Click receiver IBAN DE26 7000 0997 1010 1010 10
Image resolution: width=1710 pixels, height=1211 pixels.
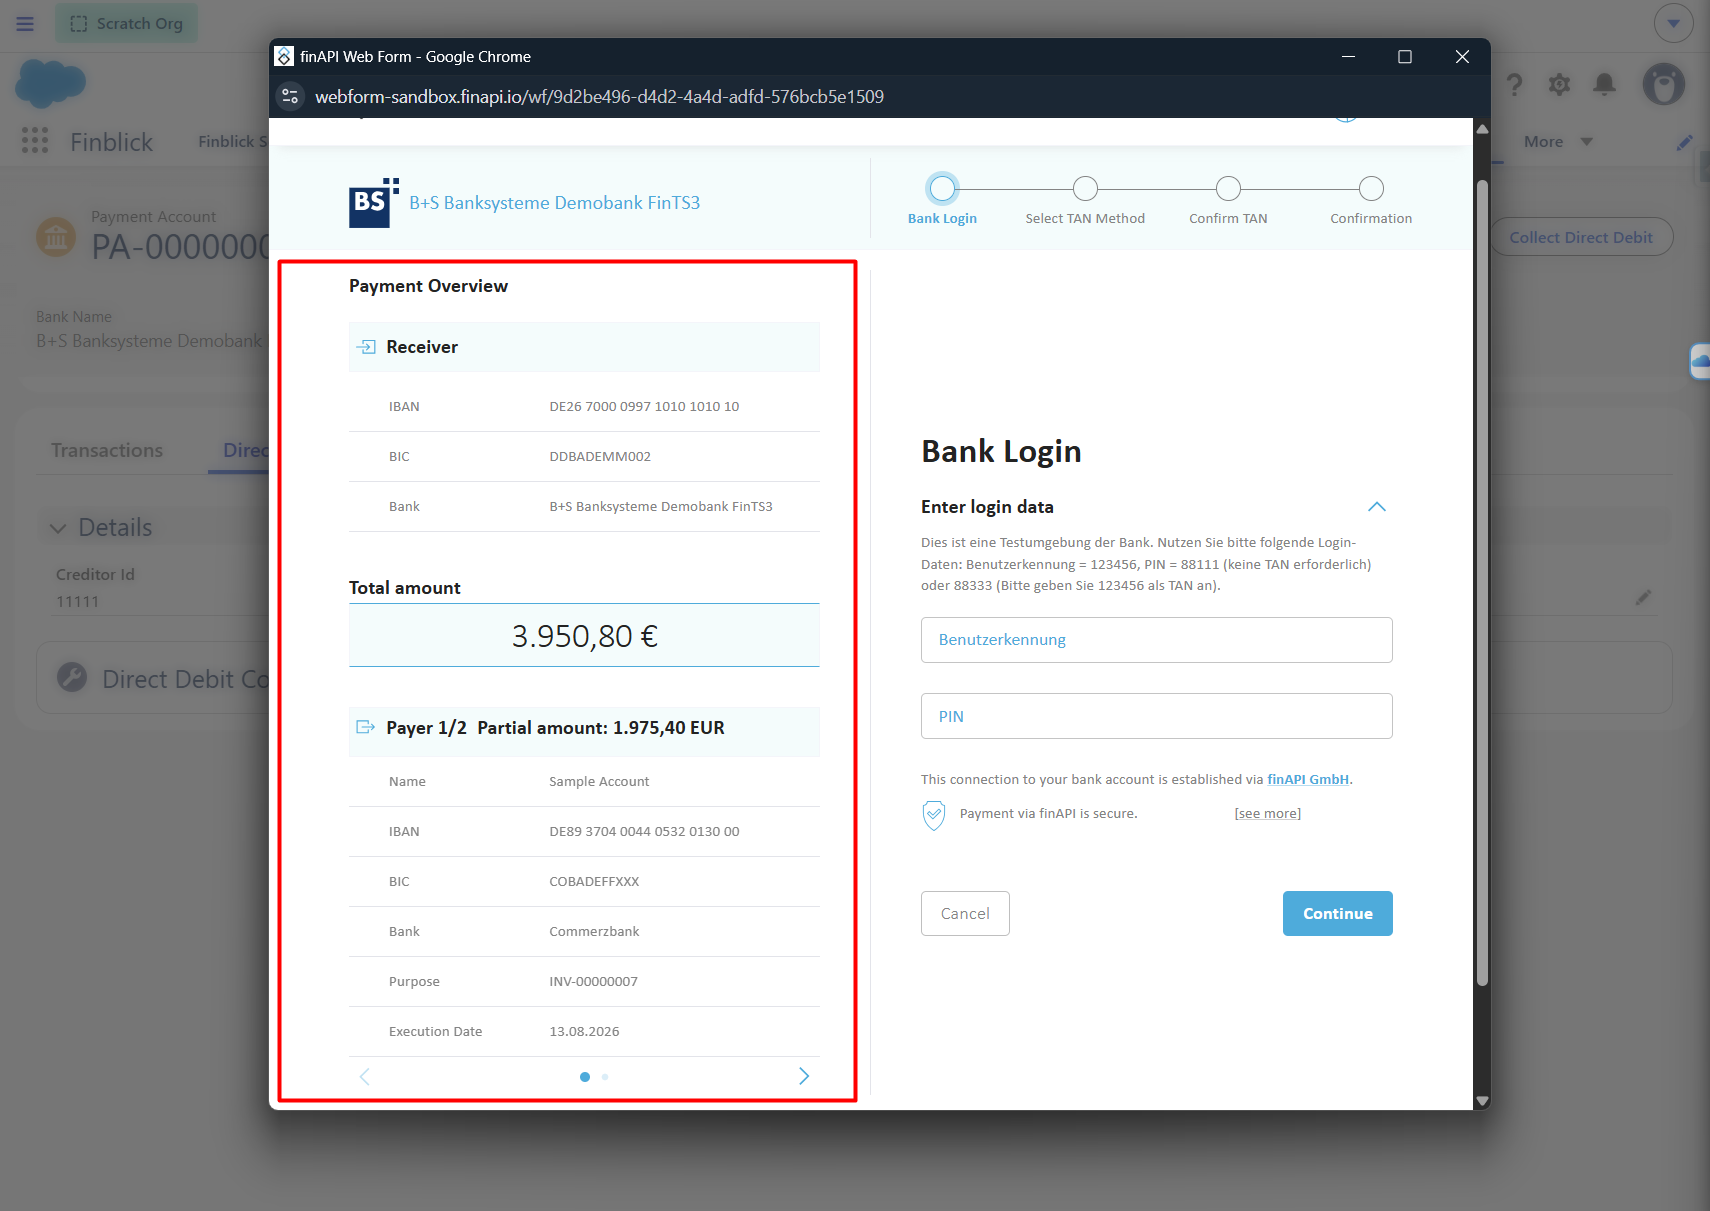644,406
